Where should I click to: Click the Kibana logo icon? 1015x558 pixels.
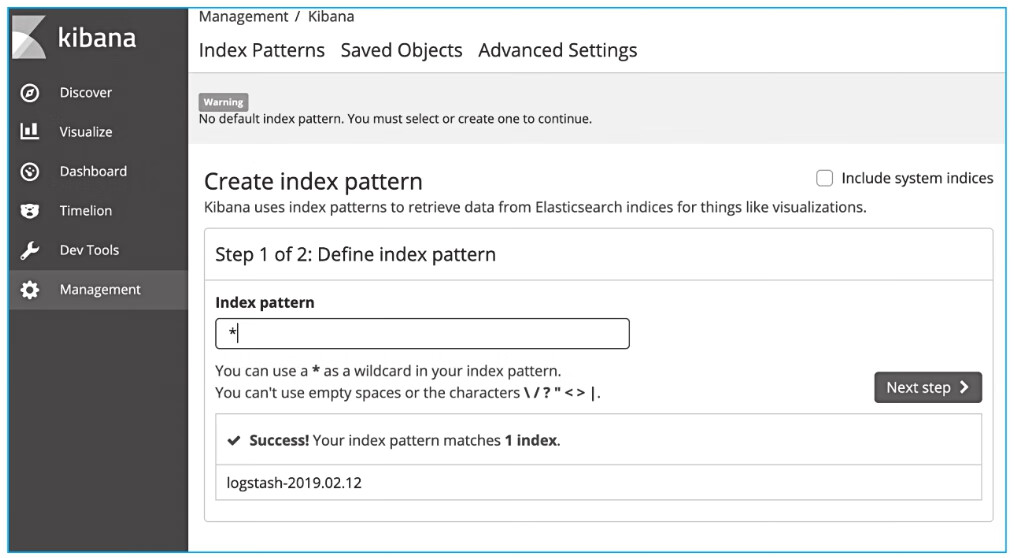(x=29, y=39)
